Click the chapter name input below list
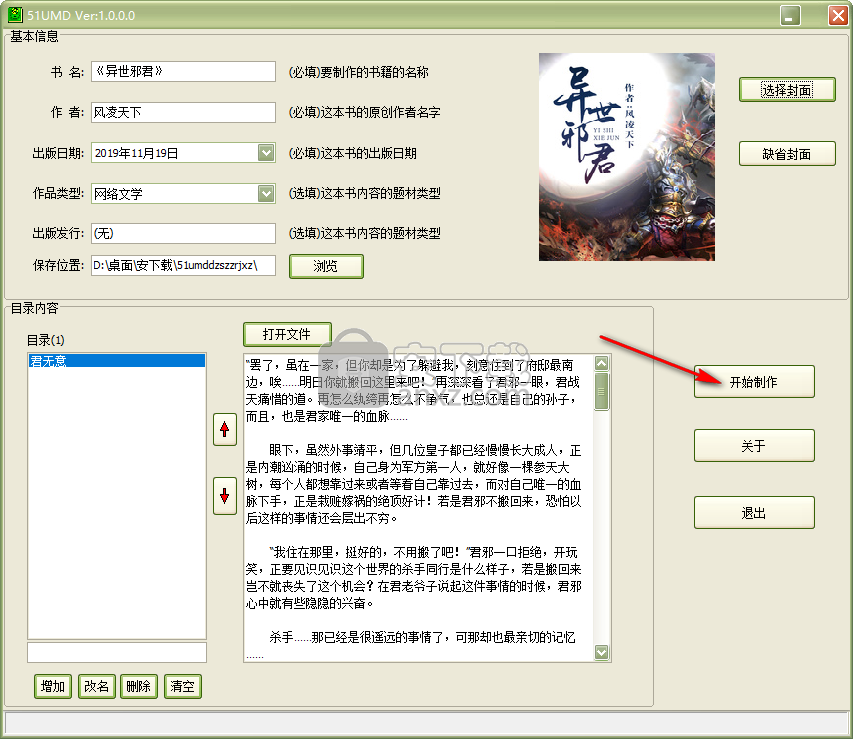The image size is (853, 739). point(117,652)
